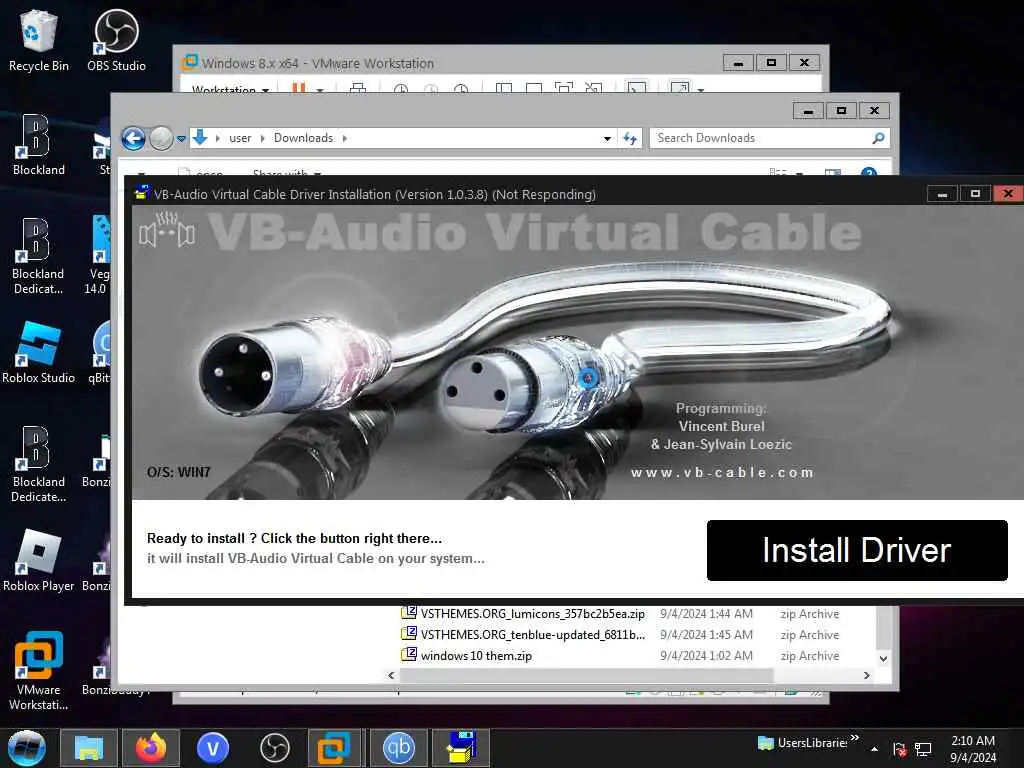Expand the arrow after Downloads breadcrumb

point(345,138)
